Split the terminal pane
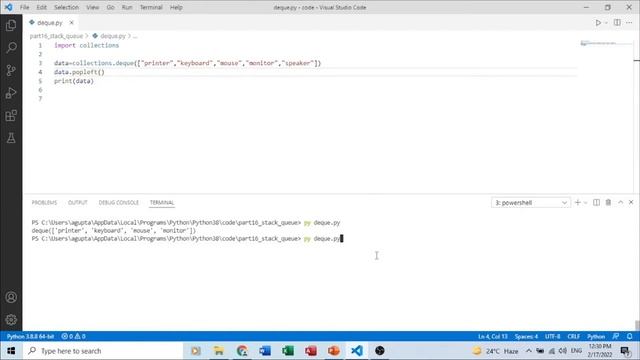Screen dimensions: 640x360 coord(596,202)
